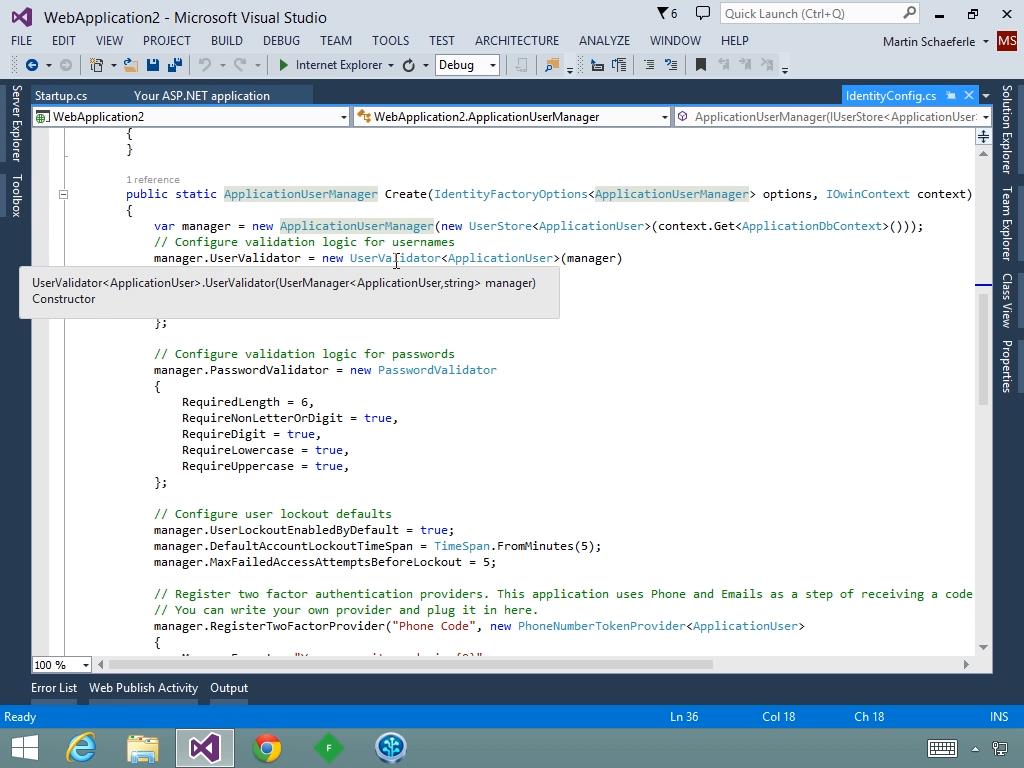
Task: Open Internet Explorer from the taskbar
Action: 81,748
